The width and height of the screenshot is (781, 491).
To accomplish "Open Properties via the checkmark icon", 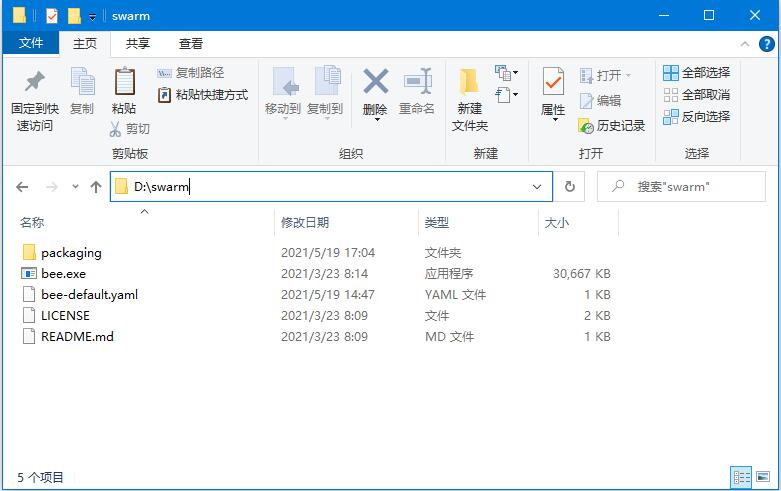I will 553,82.
